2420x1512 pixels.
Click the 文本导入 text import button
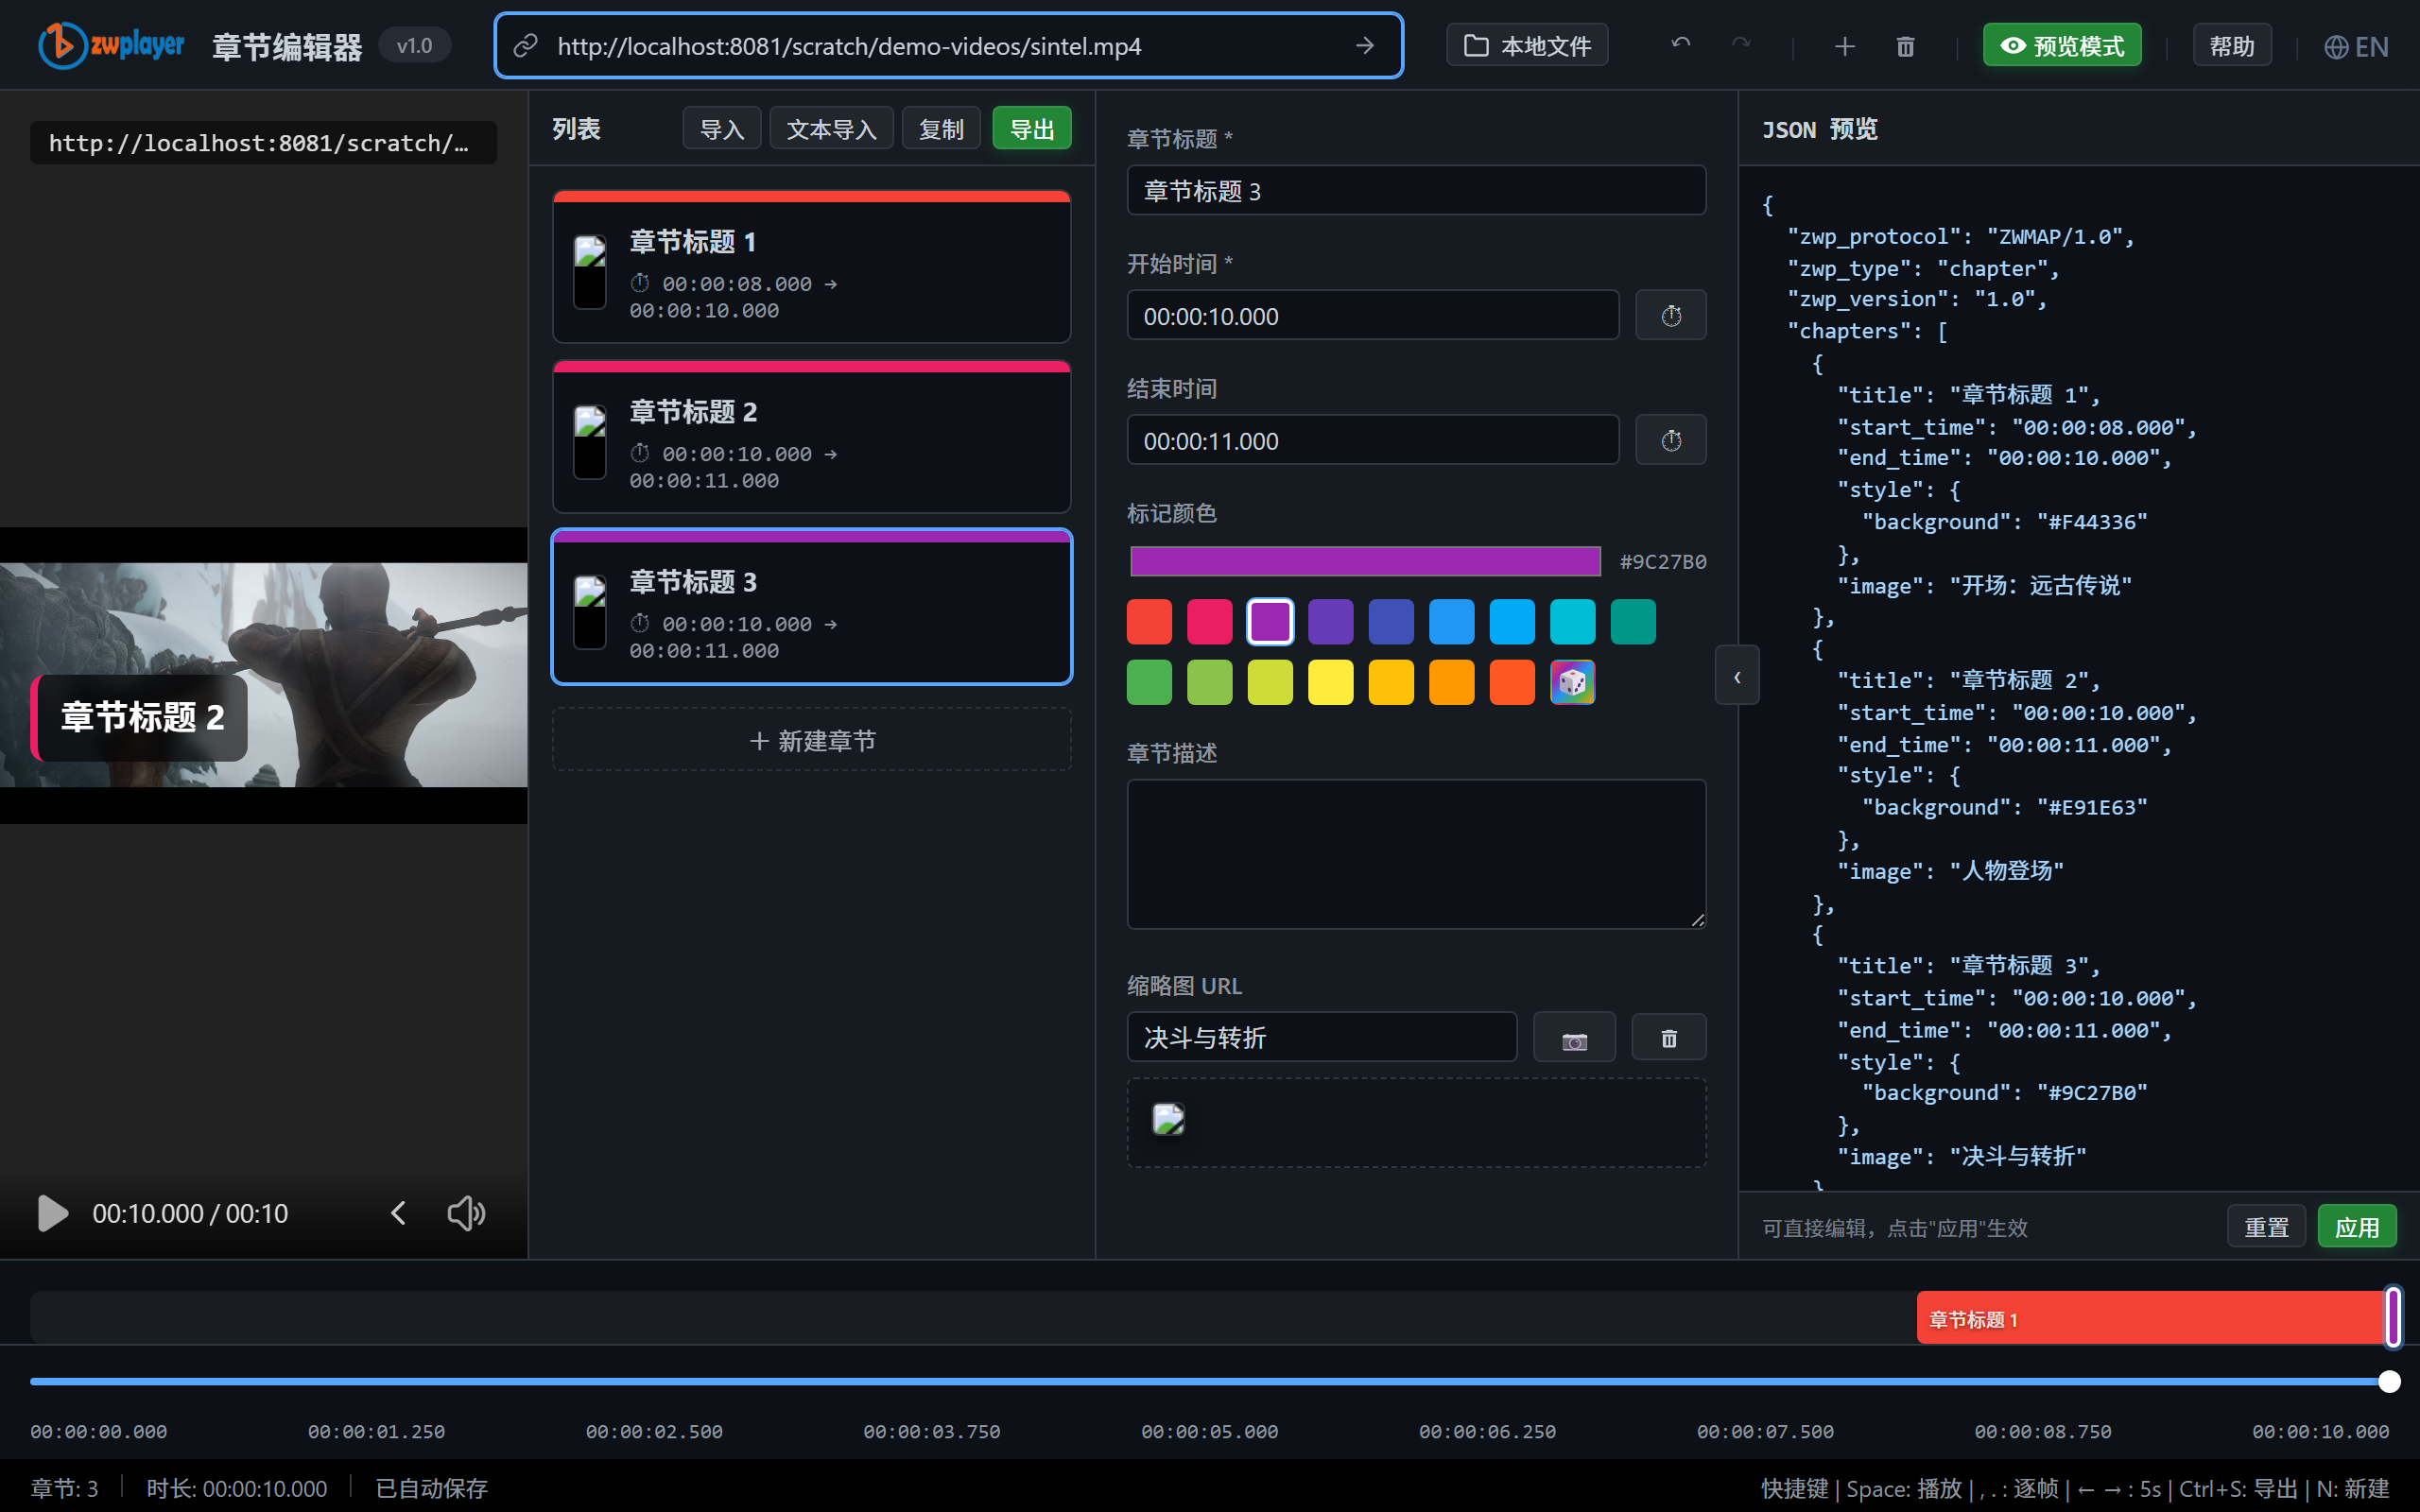(831, 129)
